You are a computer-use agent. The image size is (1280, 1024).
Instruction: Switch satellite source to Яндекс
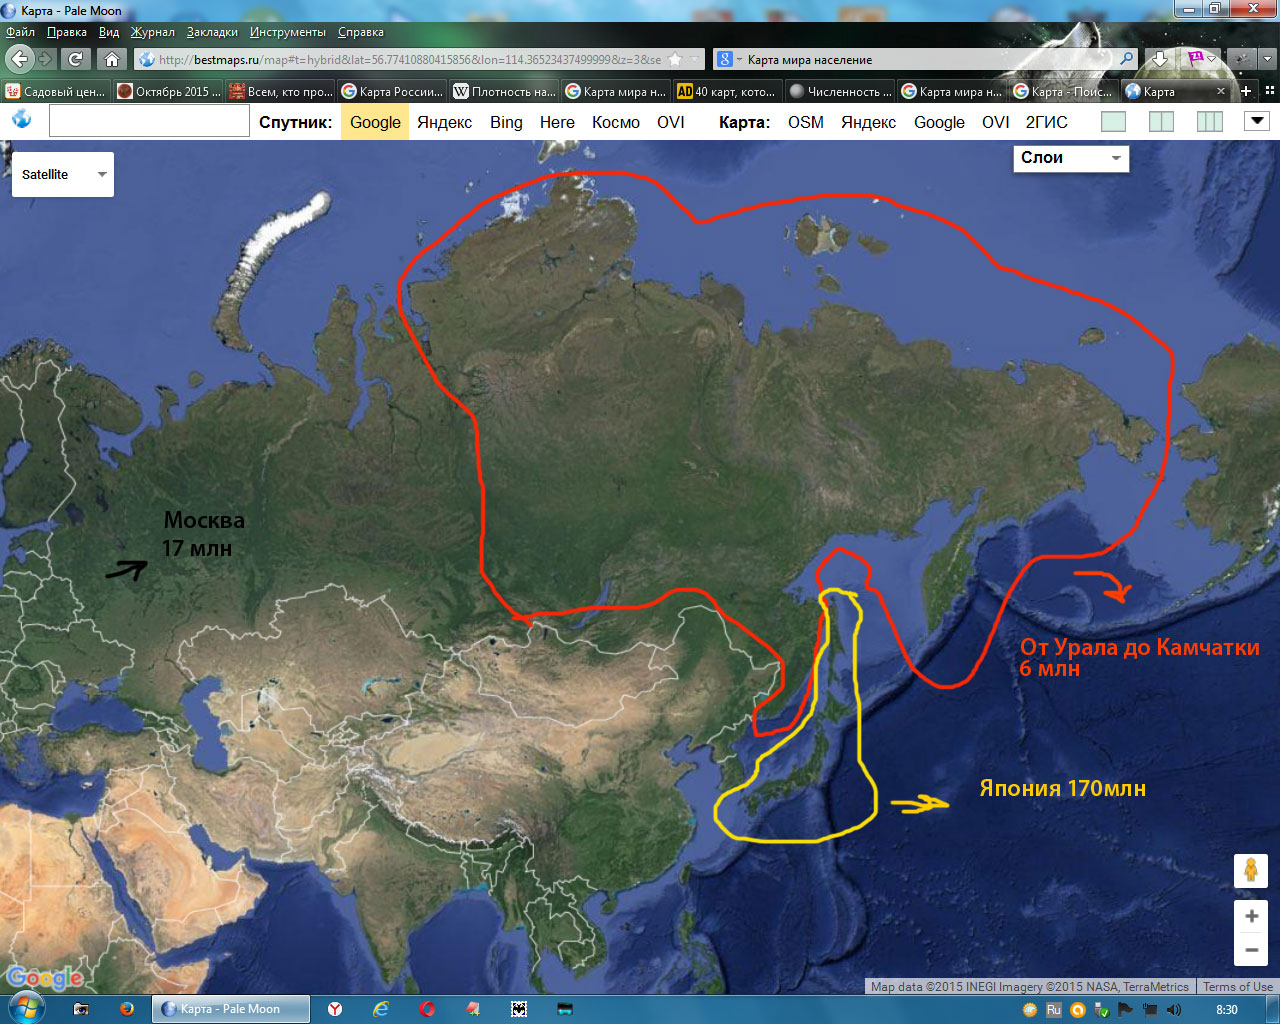tap(444, 122)
